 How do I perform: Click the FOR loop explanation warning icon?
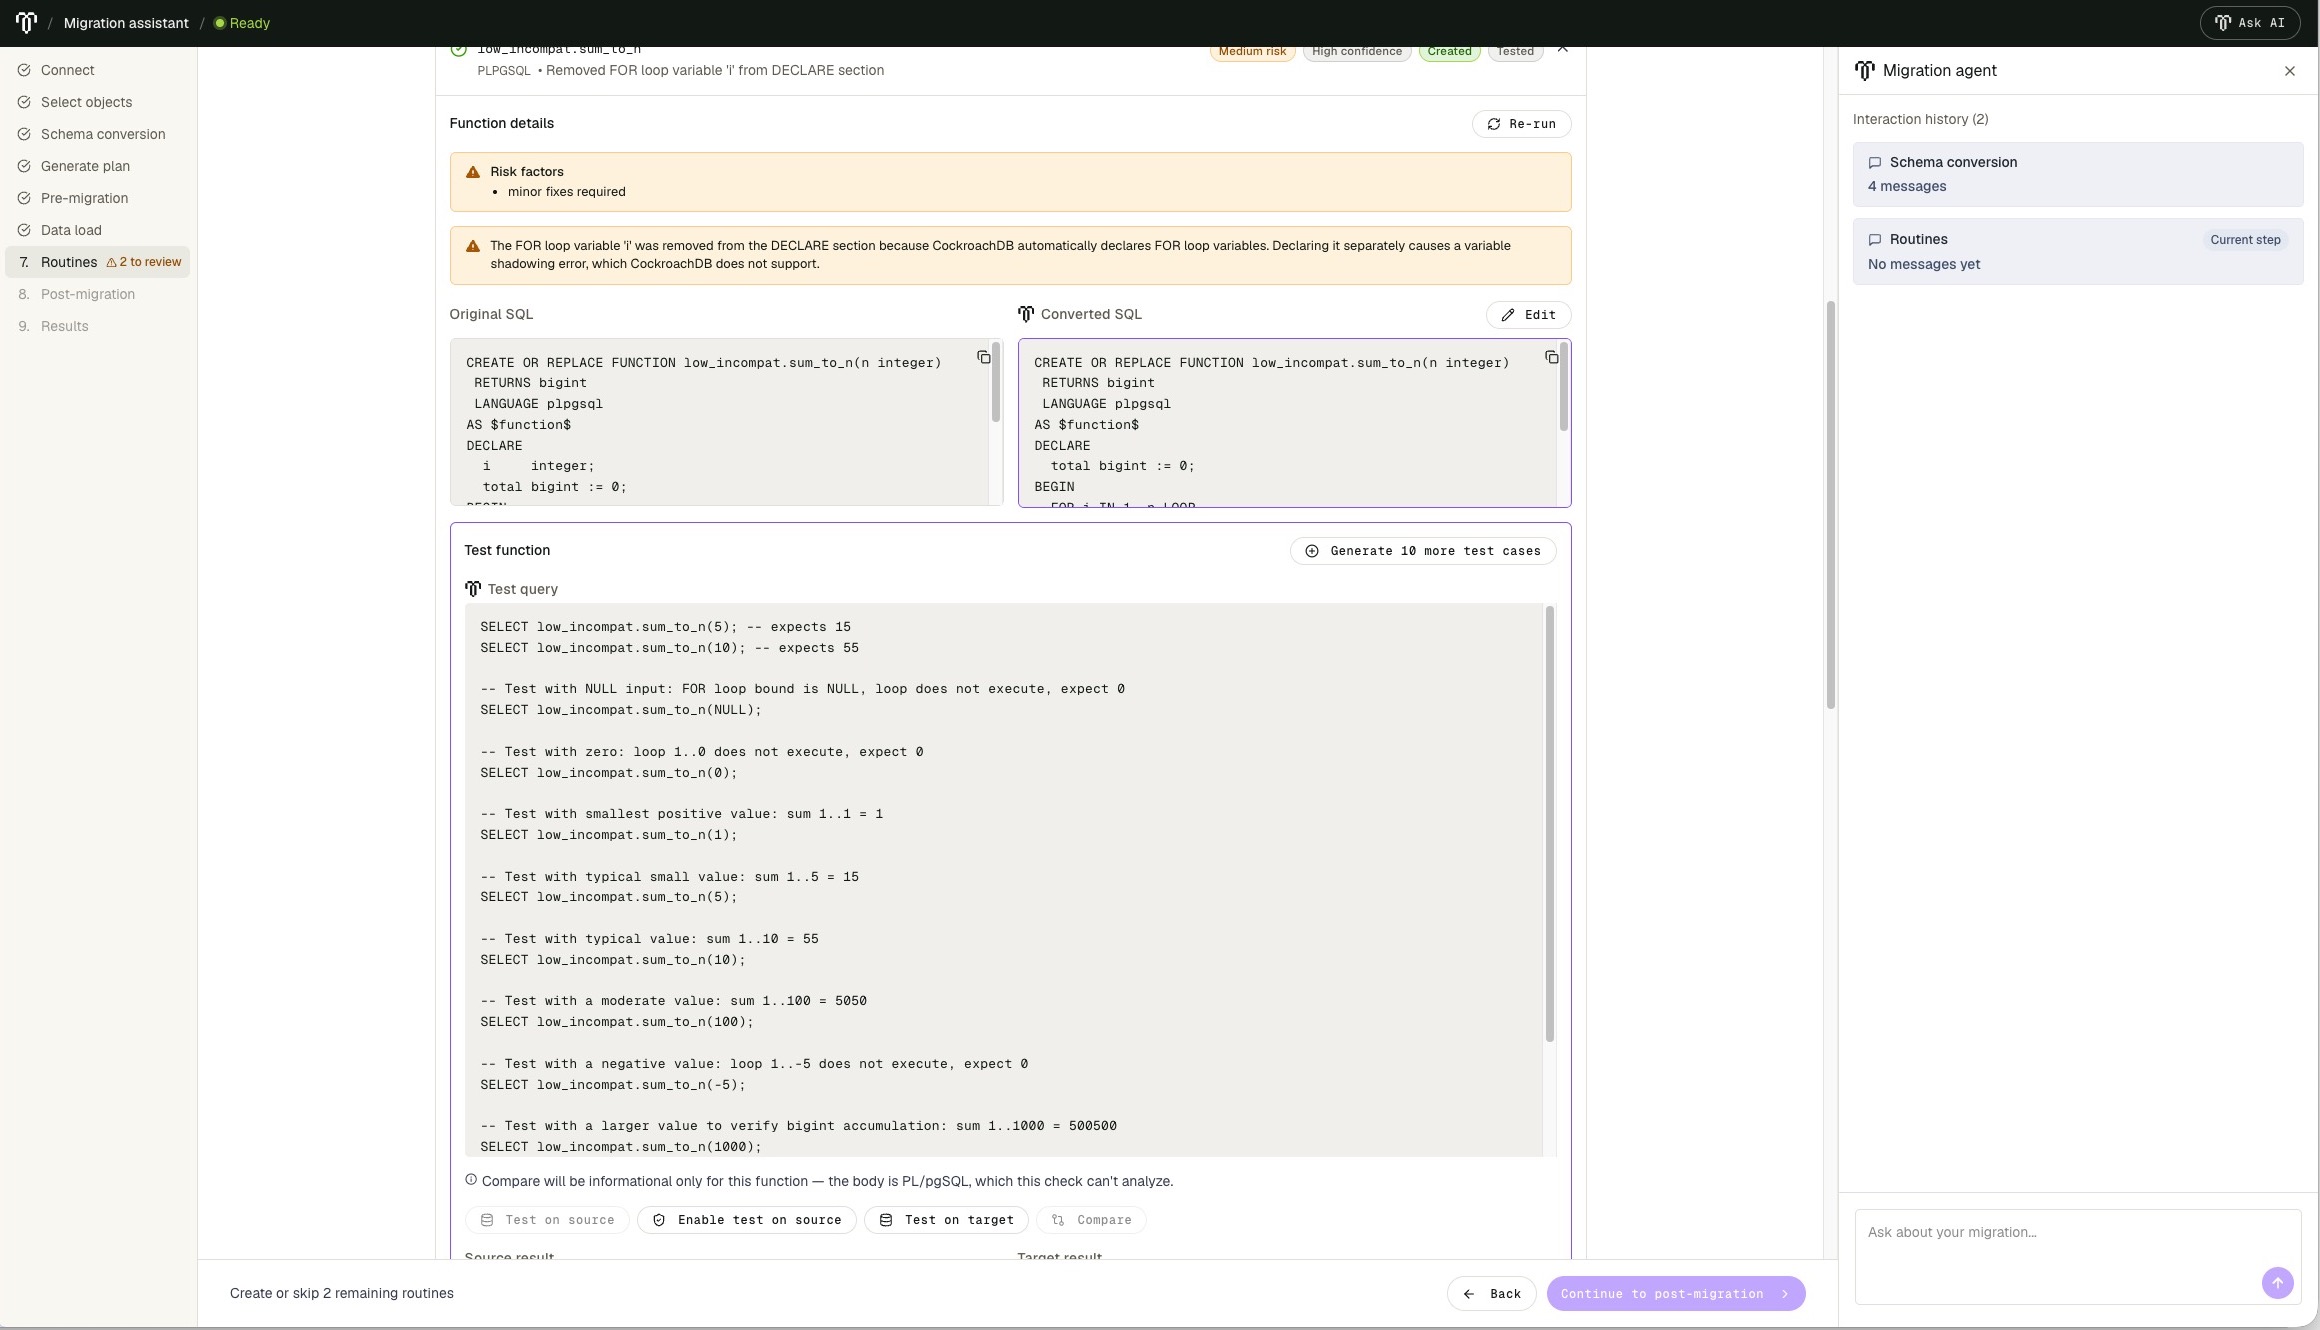[x=473, y=246]
